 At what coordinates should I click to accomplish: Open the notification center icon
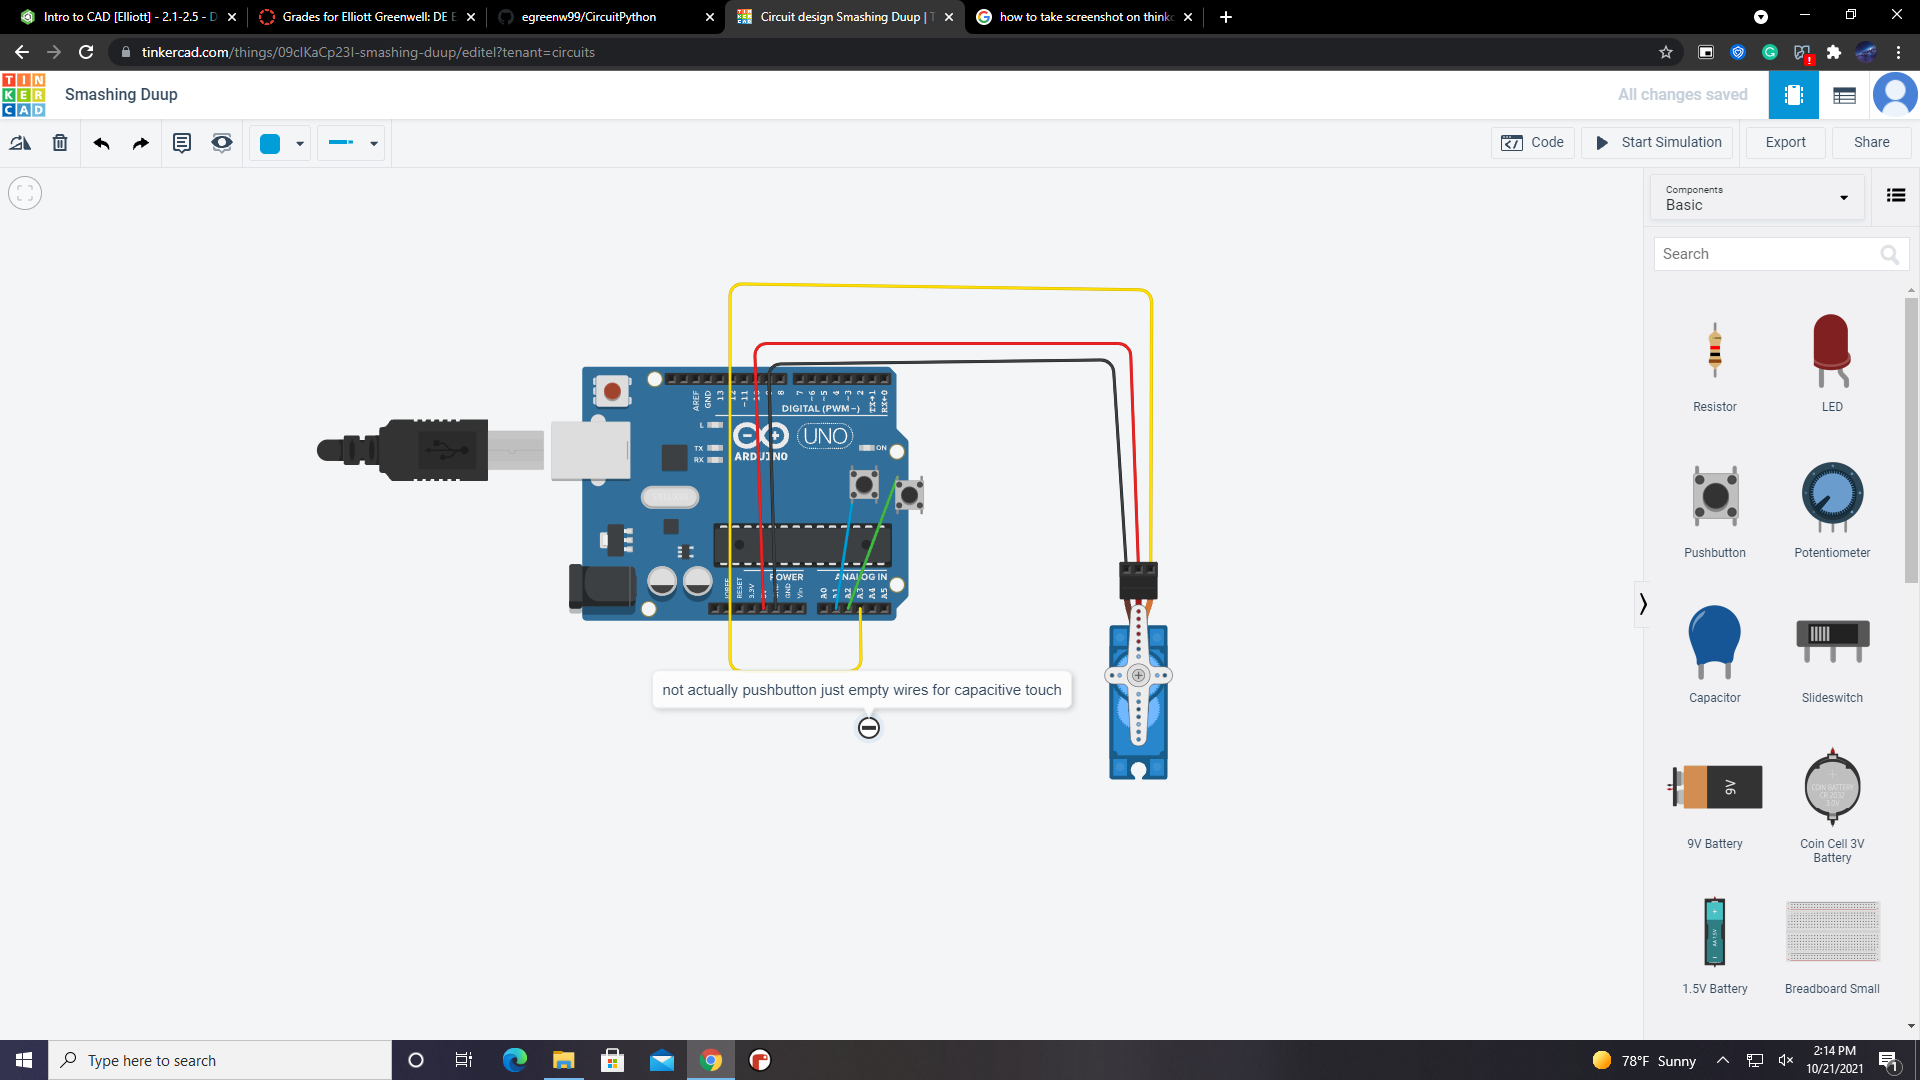point(1889,1060)
